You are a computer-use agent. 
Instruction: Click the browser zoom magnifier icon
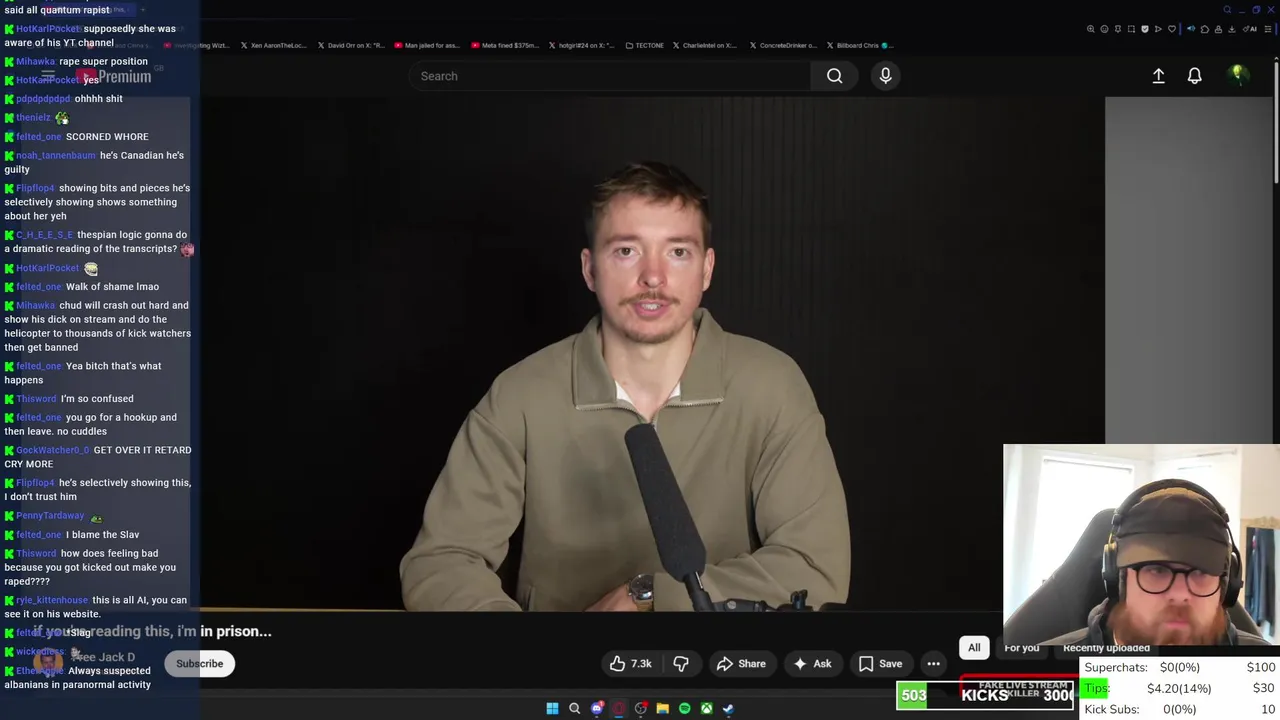tap(1091, 29)
